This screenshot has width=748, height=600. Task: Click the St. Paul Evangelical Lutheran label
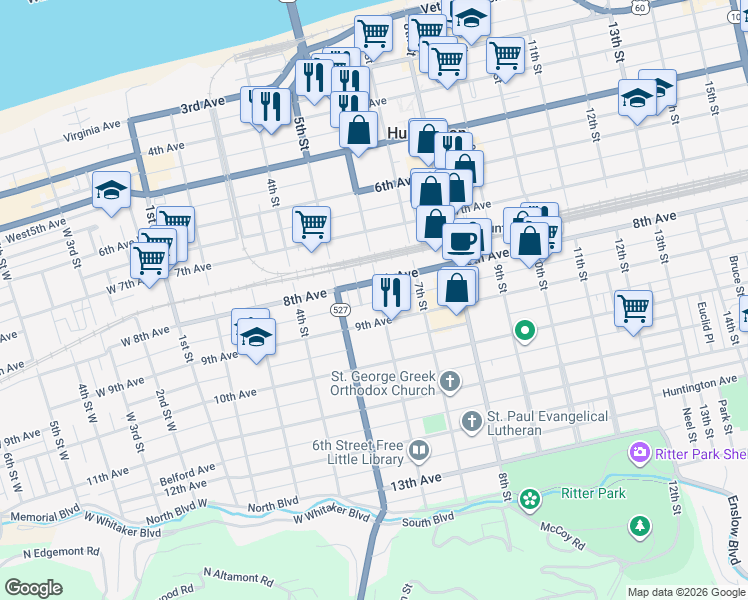[x=547, y=423]
